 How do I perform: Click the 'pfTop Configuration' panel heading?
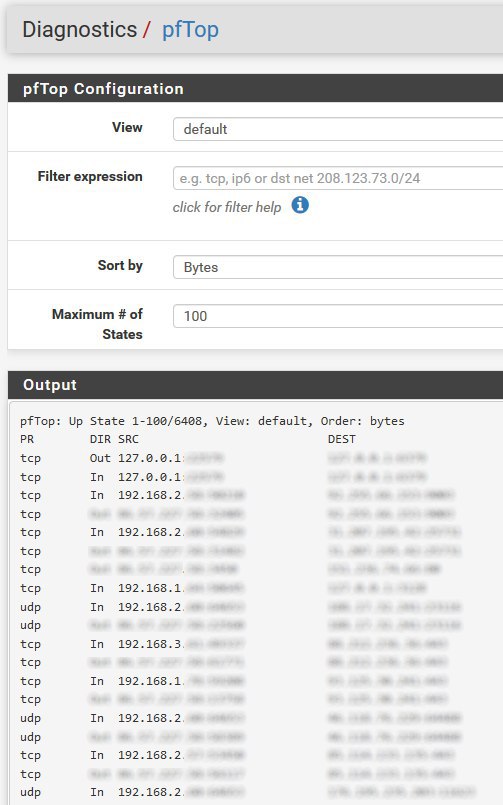(x=103, y=89)
